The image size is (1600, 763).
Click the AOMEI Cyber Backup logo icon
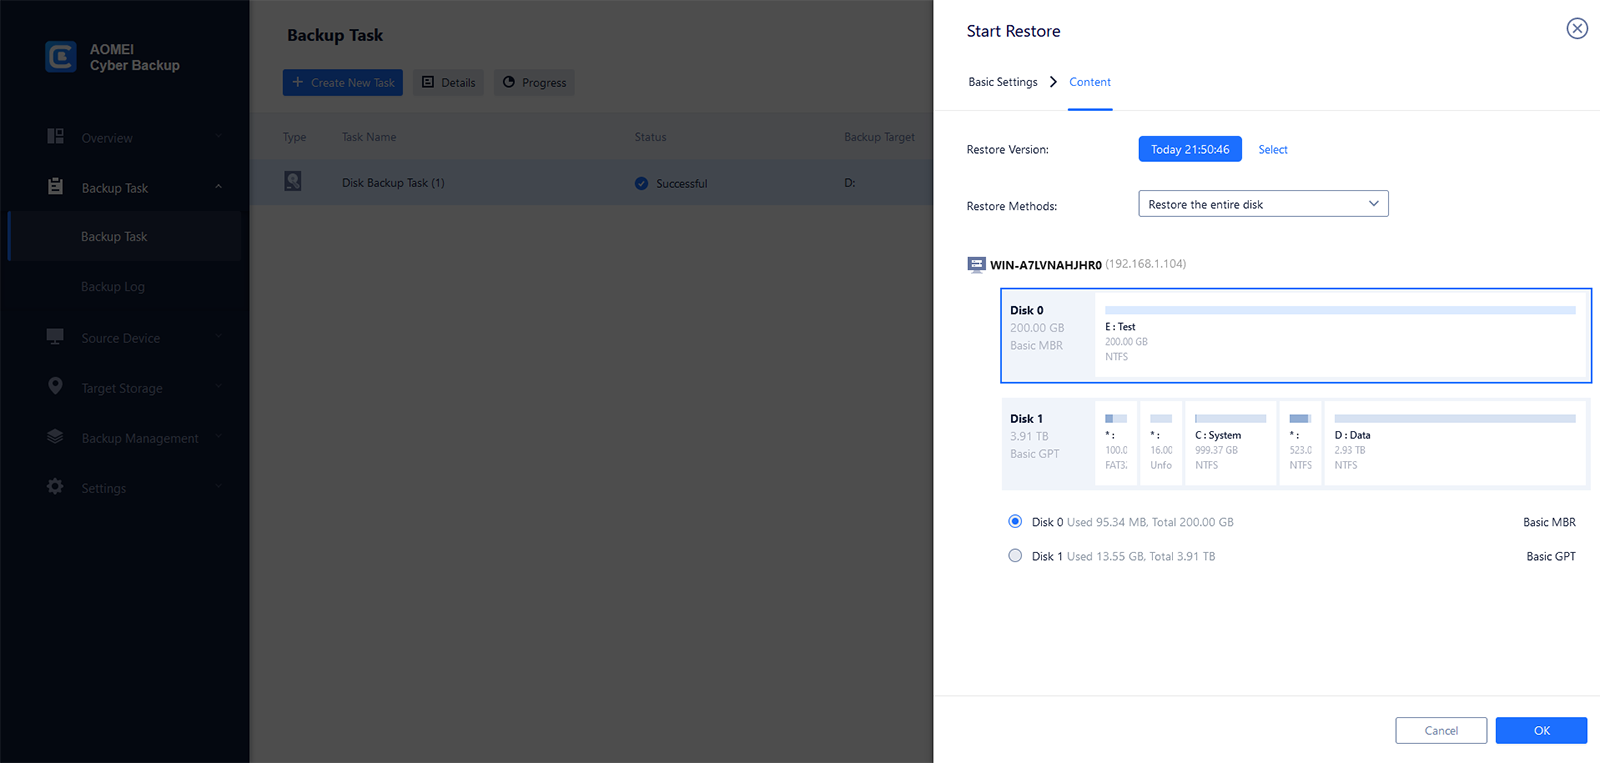tap(61, 57)
